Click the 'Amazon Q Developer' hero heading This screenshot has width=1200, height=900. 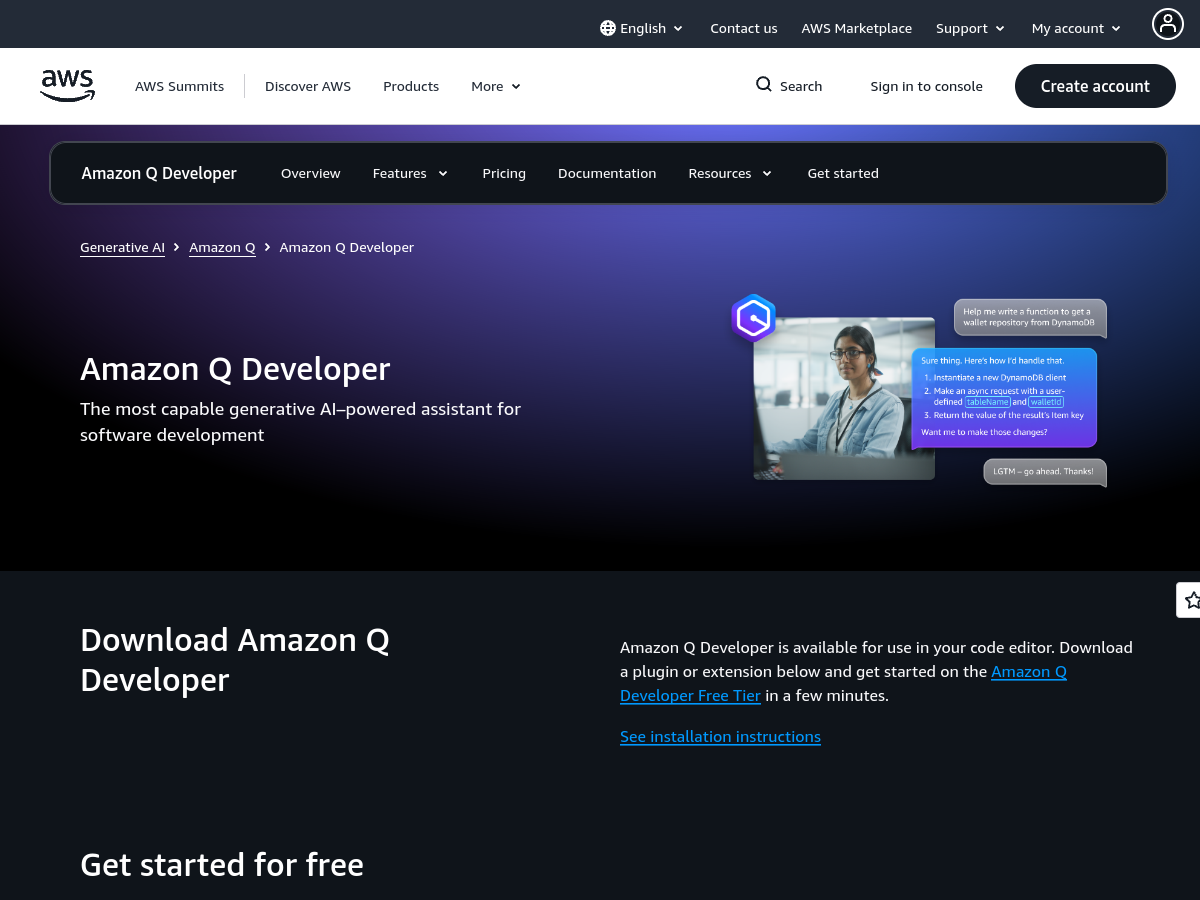(x=235, y=369)
